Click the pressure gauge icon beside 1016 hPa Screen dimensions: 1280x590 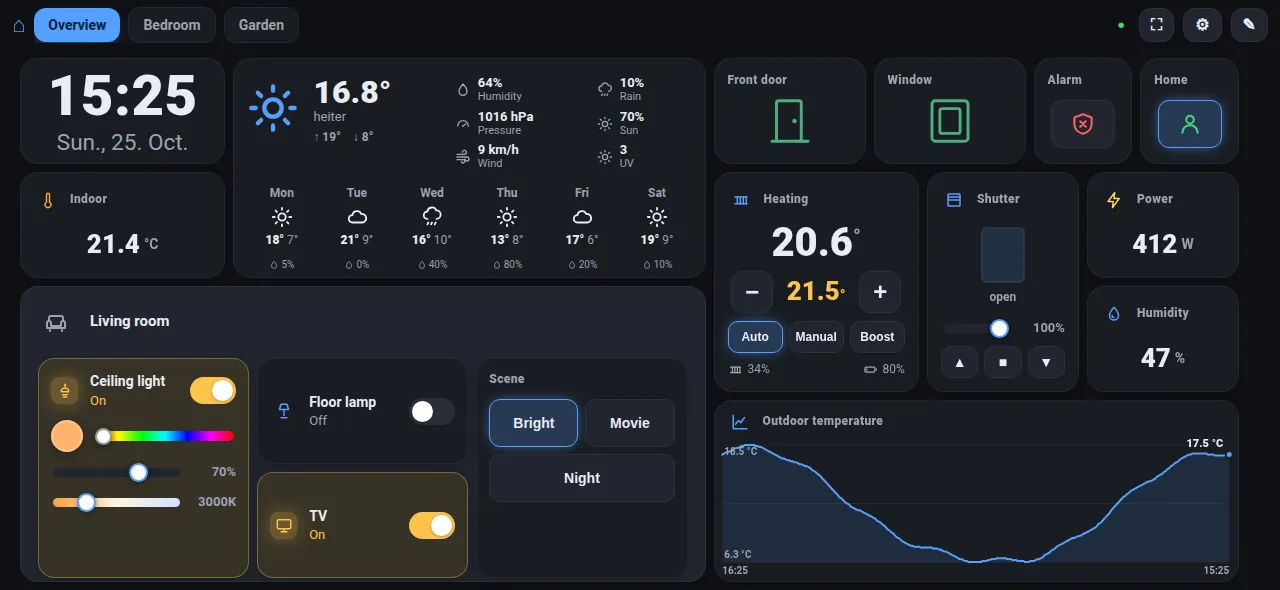463,123
